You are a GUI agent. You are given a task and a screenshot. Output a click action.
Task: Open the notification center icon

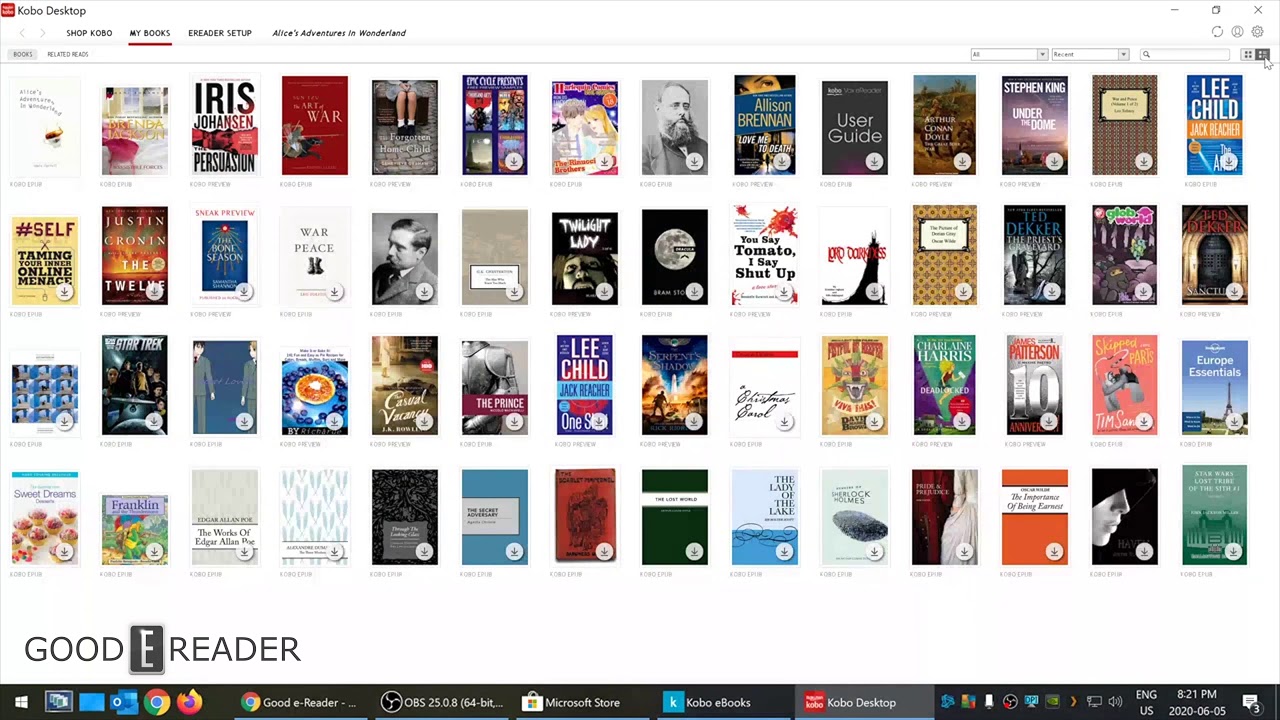coord(1250,702)
